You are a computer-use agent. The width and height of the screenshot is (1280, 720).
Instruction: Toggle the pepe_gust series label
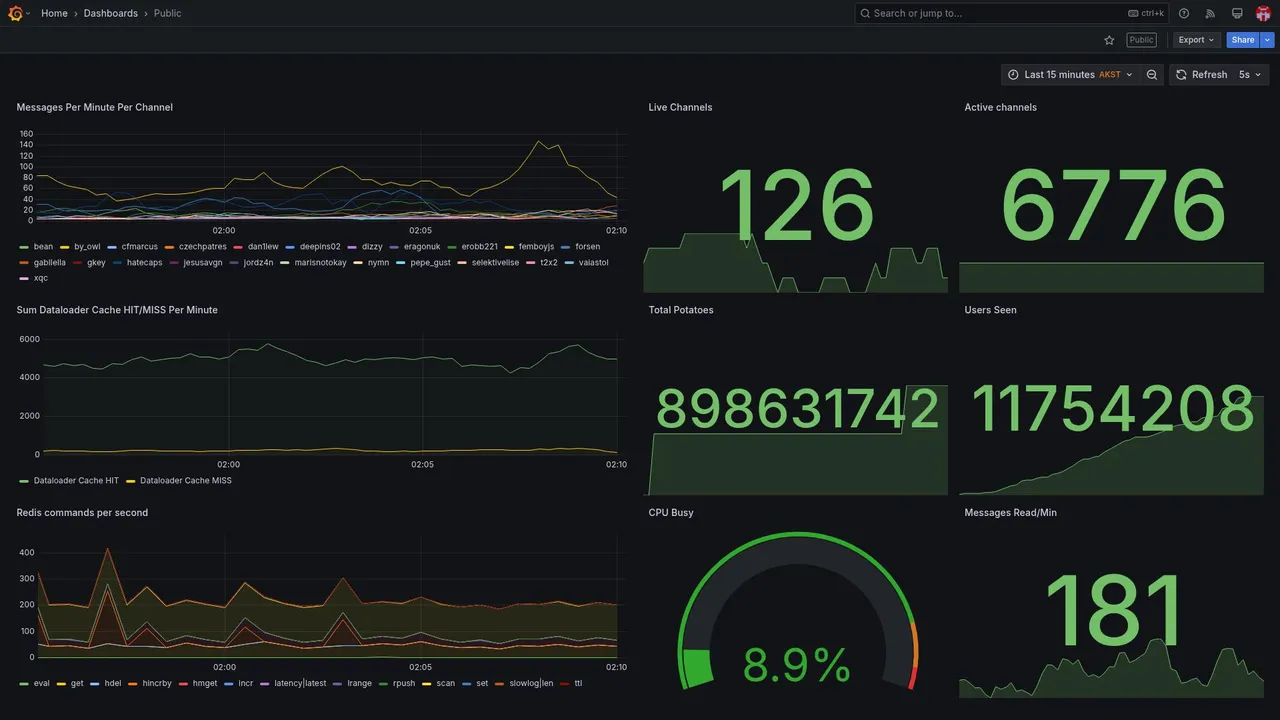click(431, 263)
